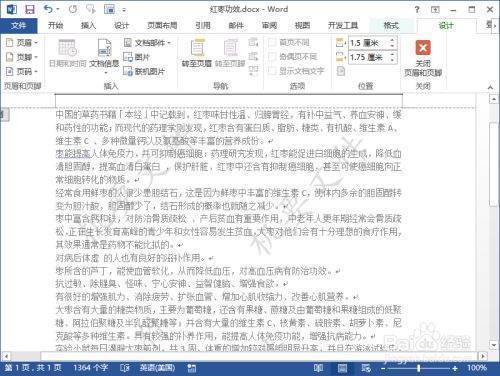Switch to the 格式 format tab
The image size is (500, 376).
click(391, 25)
